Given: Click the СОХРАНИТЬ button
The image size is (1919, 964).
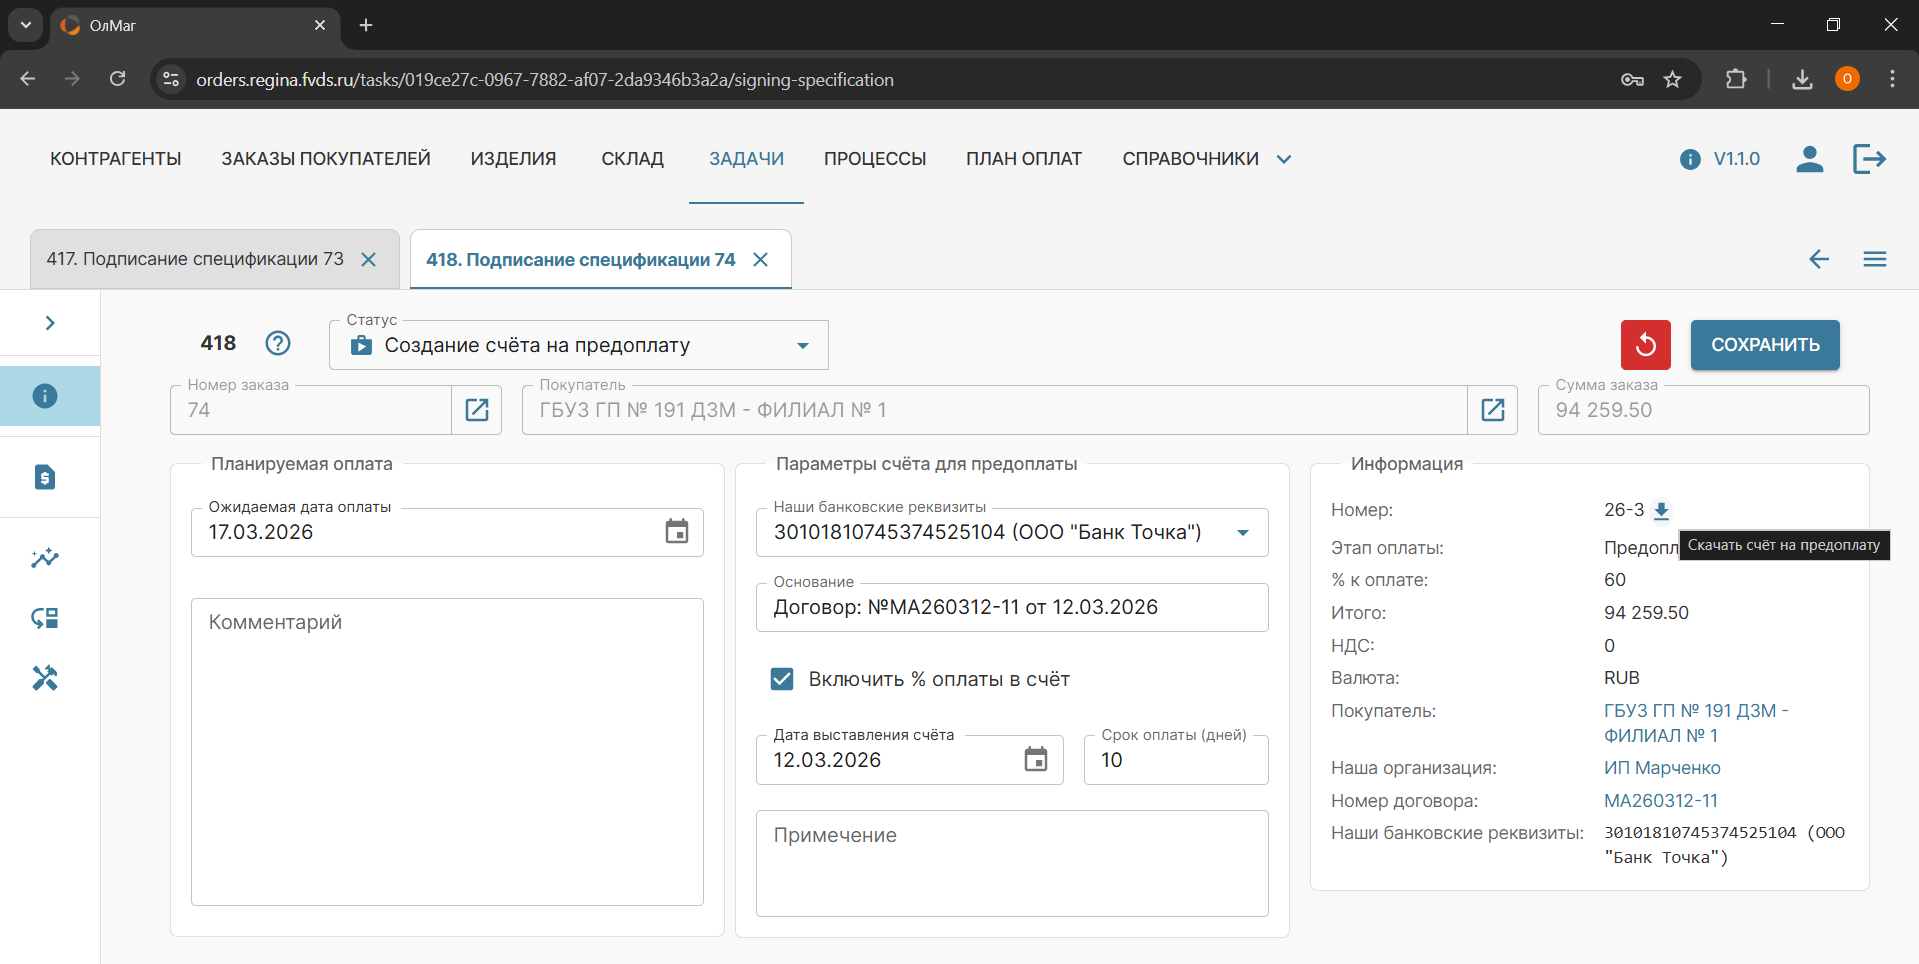Looking at the screenshot, I should click(x=1764, y=345).
